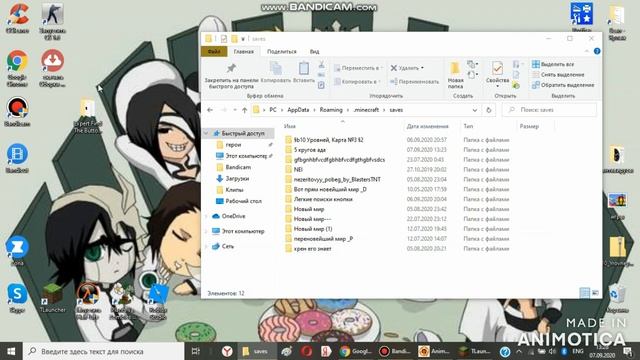Click Pin to Quick access ribbon button
The height and width of the screenshot is (360, 640).
click(231, 76)
